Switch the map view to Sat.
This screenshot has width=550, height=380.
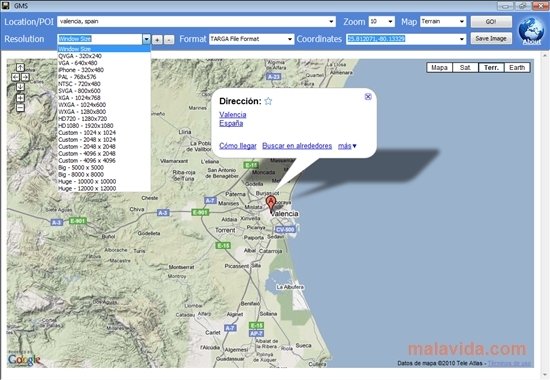tap(465, 68)
